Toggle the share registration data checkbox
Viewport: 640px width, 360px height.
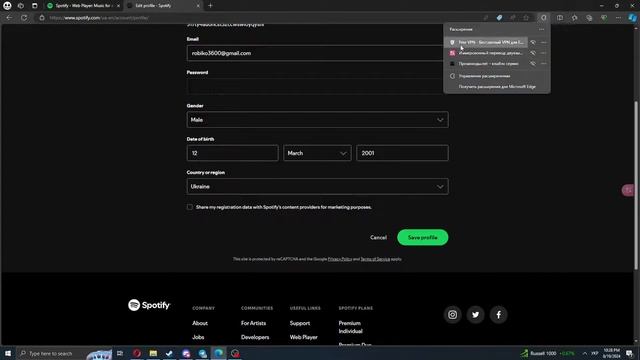coord(190,207)
